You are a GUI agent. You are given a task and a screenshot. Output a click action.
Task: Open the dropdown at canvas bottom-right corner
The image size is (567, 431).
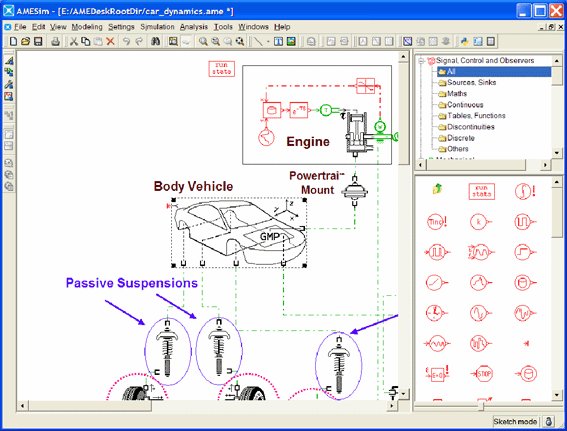click(403, 393)
